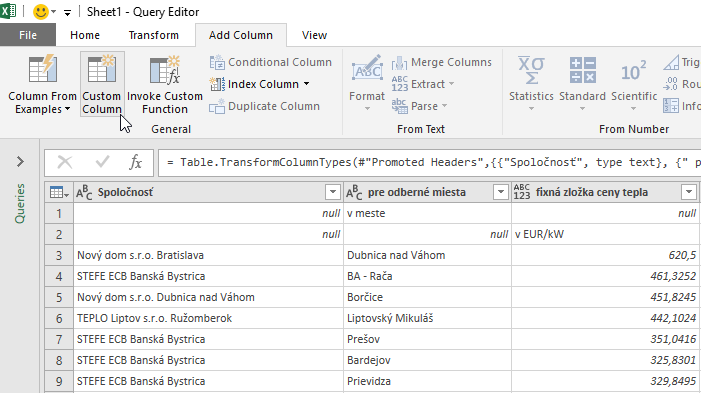Change data type of pre odberné miesta column
This screenshot has height=393, width=701.
(x=354, y=192)
